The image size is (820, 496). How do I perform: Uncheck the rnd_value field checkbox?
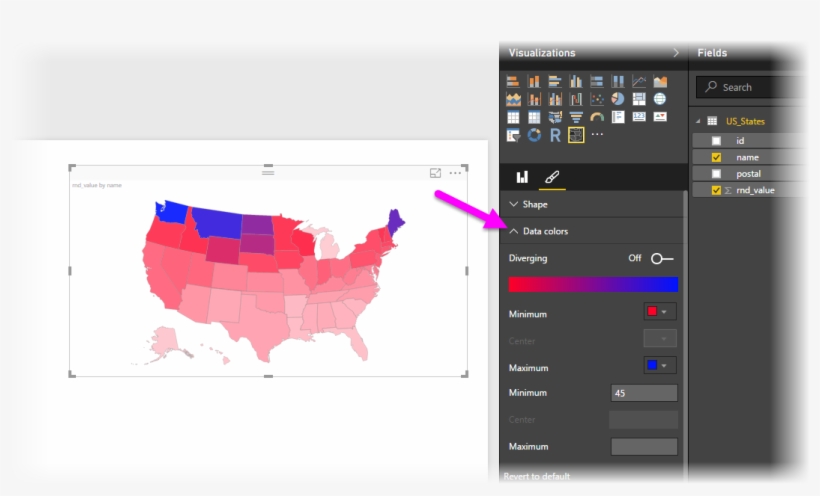click(716, 190)
